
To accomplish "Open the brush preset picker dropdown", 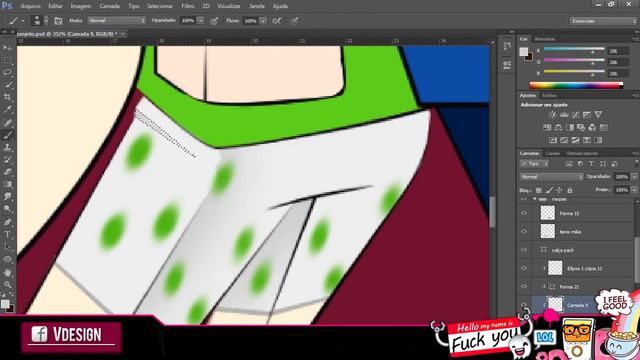I will pyautogui.click(x=46, y=20).
